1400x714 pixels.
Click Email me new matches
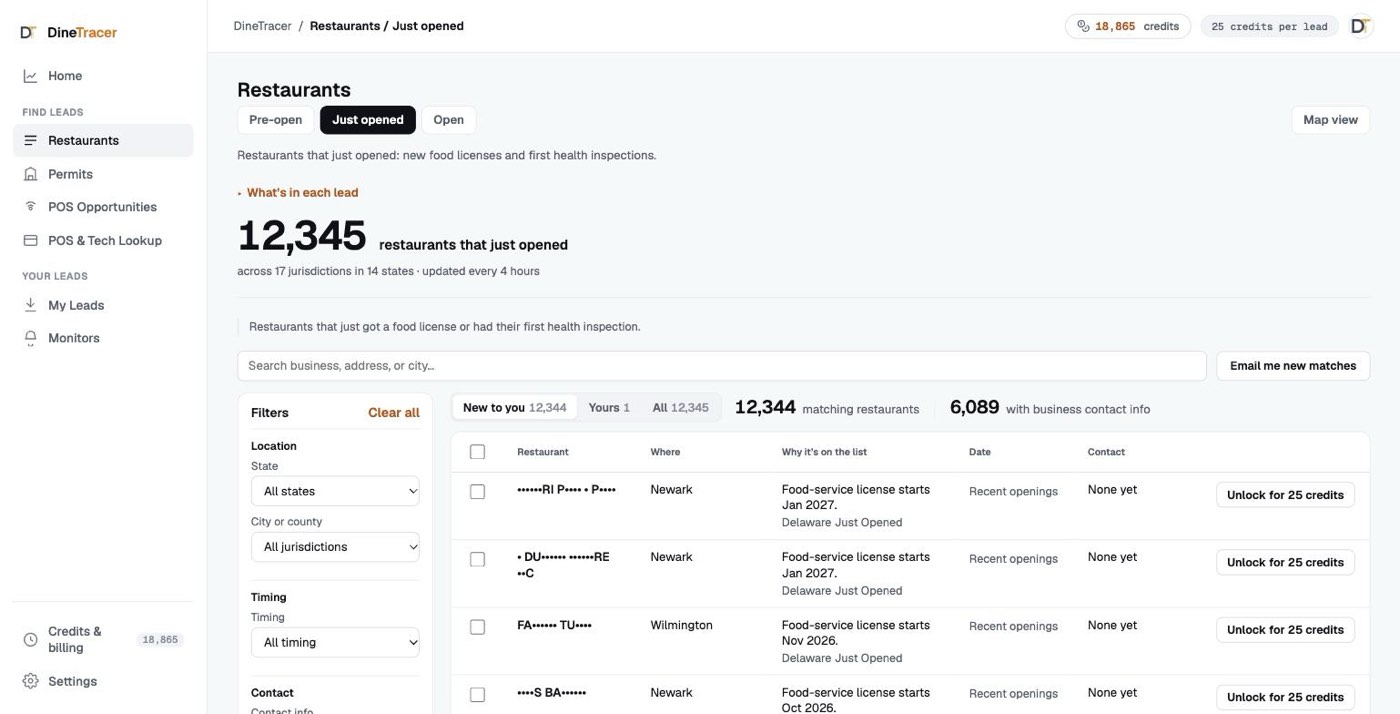click(1293, 366)
